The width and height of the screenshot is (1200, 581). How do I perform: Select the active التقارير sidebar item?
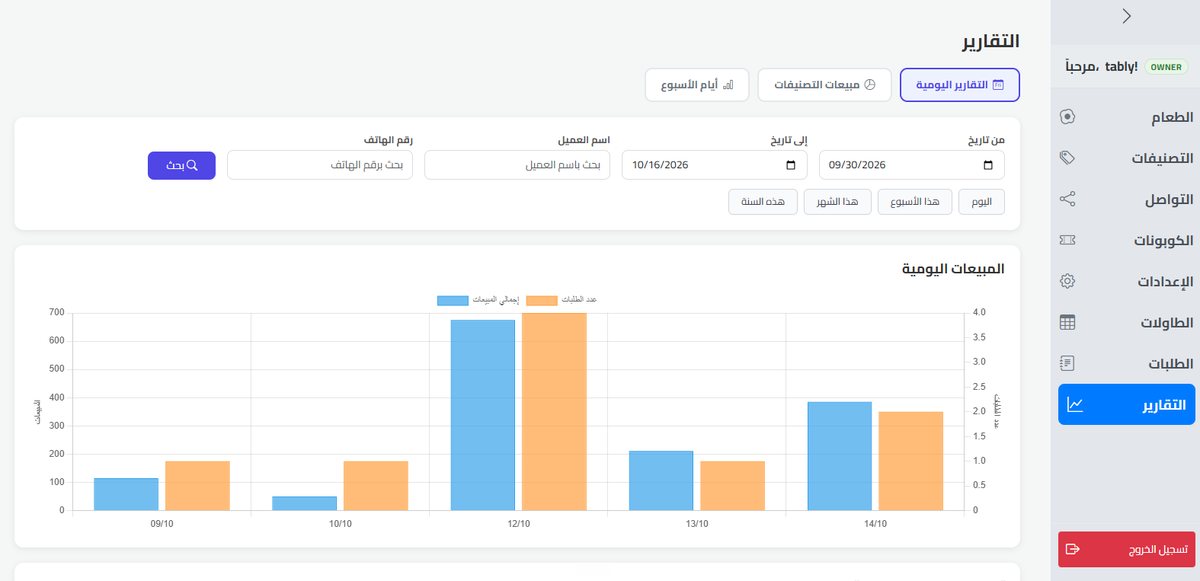point(1126,405)
